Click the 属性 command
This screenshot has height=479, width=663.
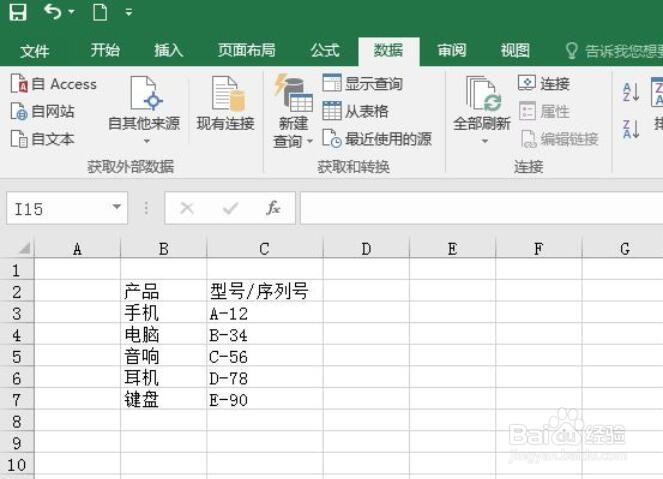point(544,111)
